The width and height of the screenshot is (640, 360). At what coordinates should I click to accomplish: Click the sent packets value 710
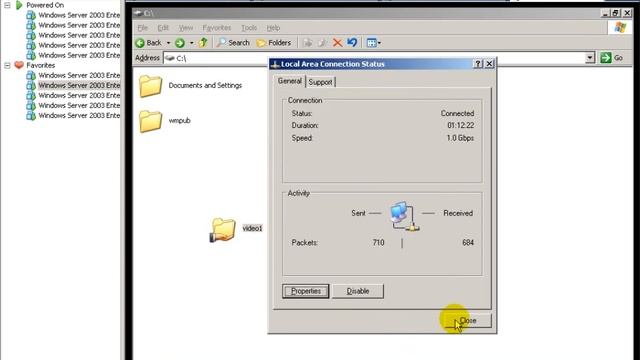point(378,242)
